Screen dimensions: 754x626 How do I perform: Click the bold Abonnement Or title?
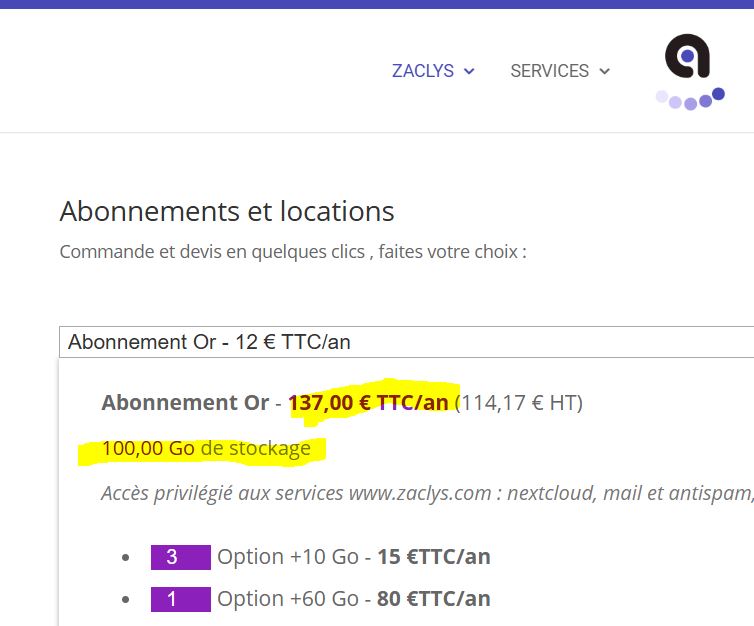point(185,403)
